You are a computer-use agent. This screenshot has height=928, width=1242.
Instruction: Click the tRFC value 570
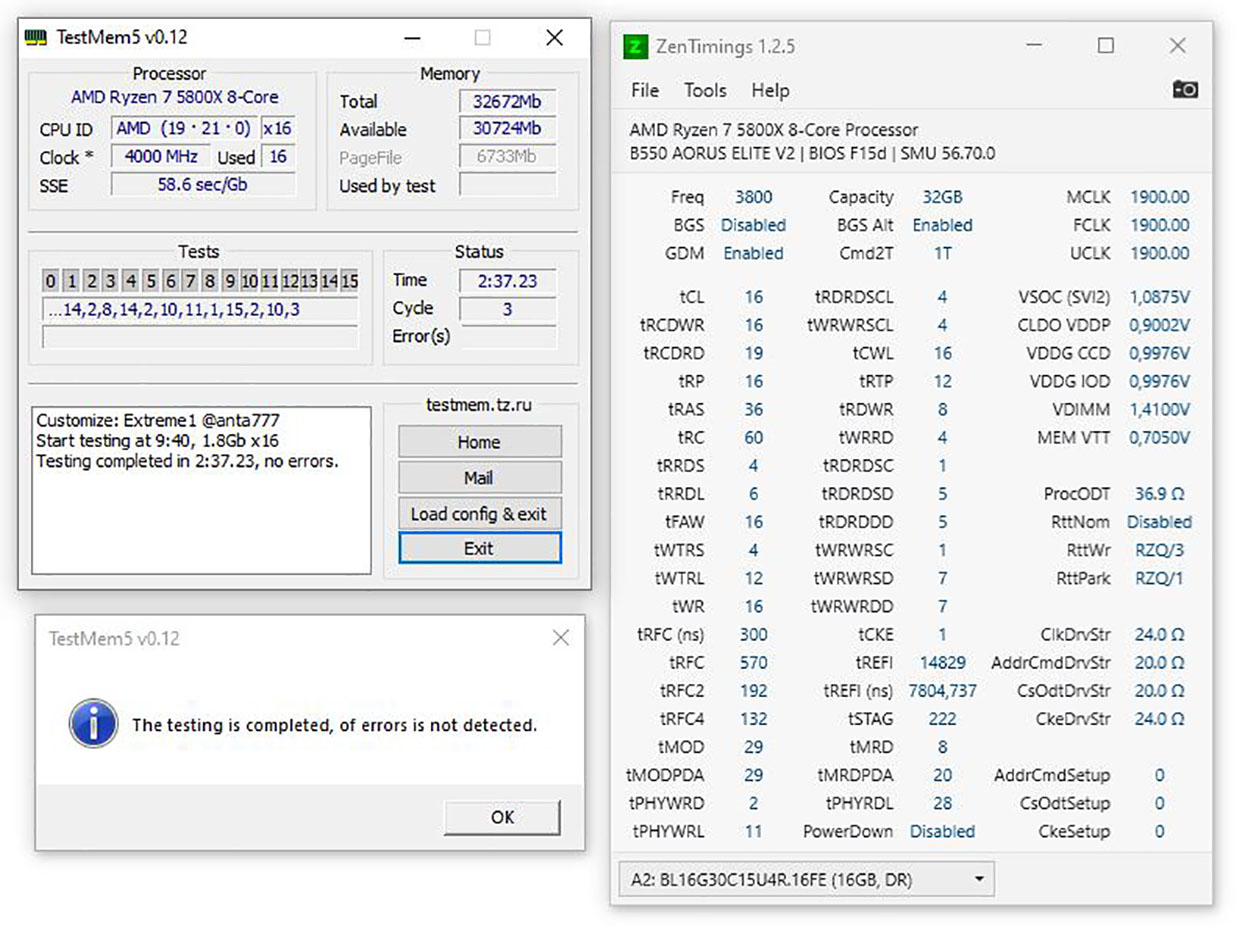[x=753, y=663]
